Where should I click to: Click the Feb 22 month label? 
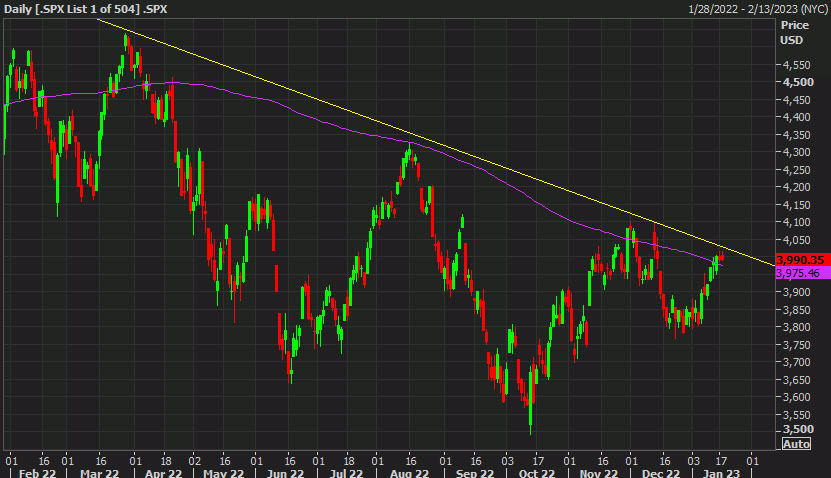coord(37,473)
